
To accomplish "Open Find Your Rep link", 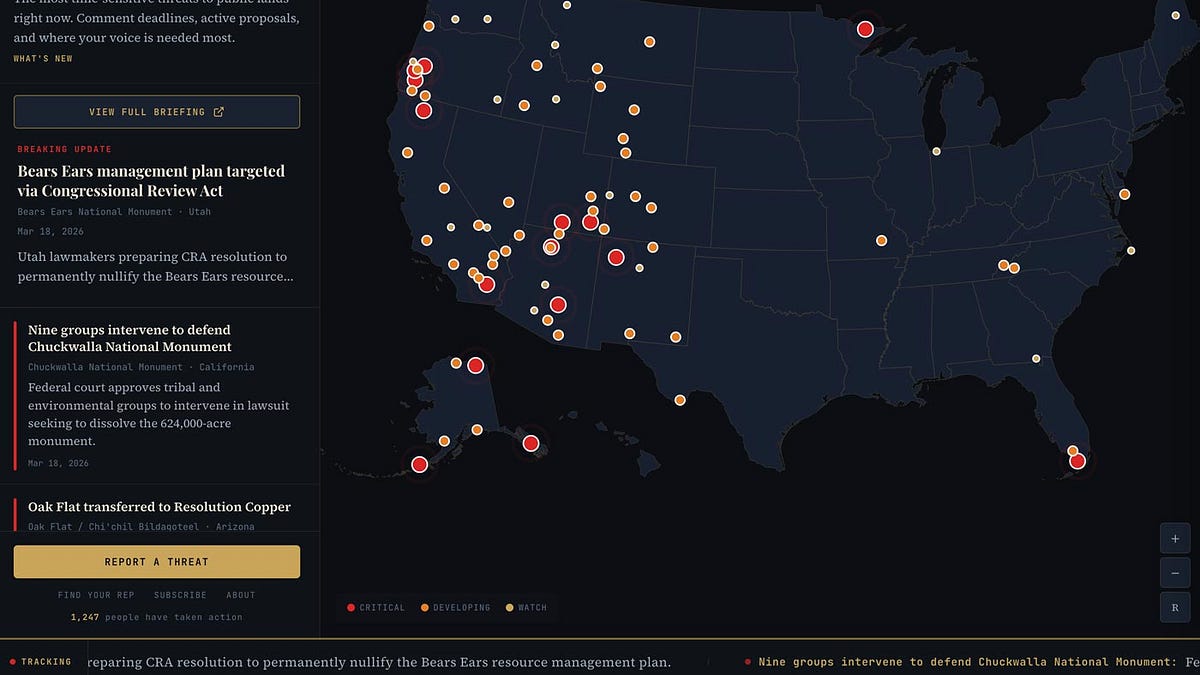I will click(x=96, y=595).
